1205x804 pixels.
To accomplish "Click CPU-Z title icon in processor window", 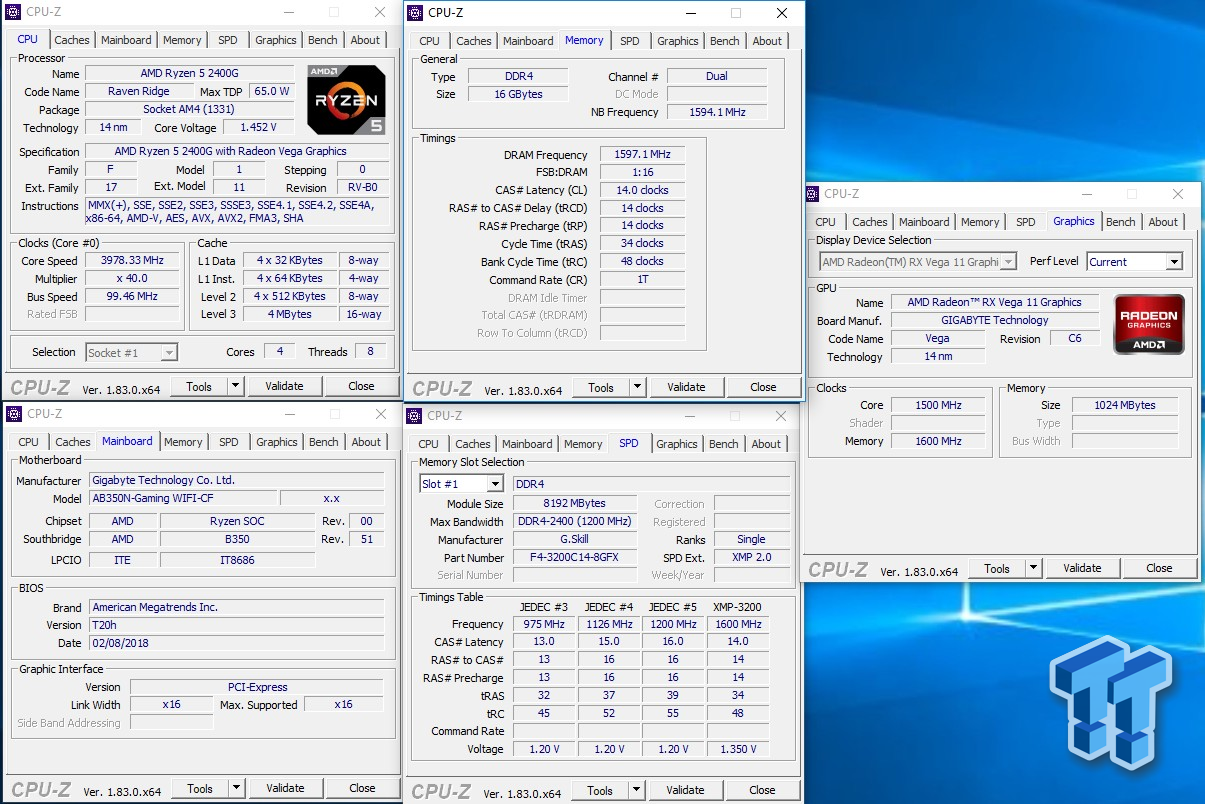I will coord(14,12).
